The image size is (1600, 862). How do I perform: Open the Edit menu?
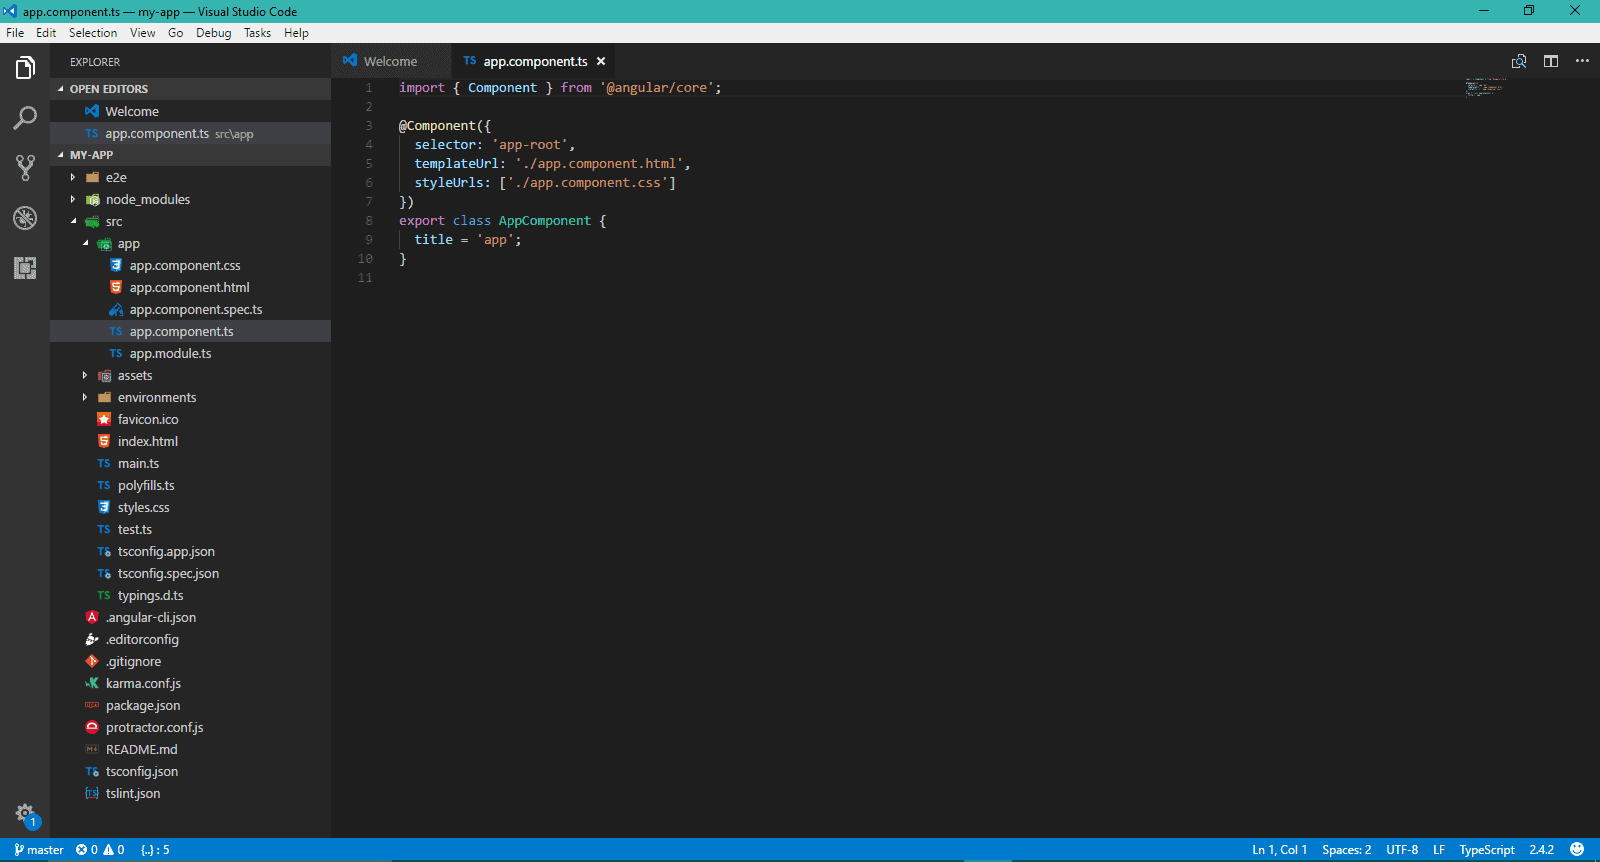click(x=46, y=33)
